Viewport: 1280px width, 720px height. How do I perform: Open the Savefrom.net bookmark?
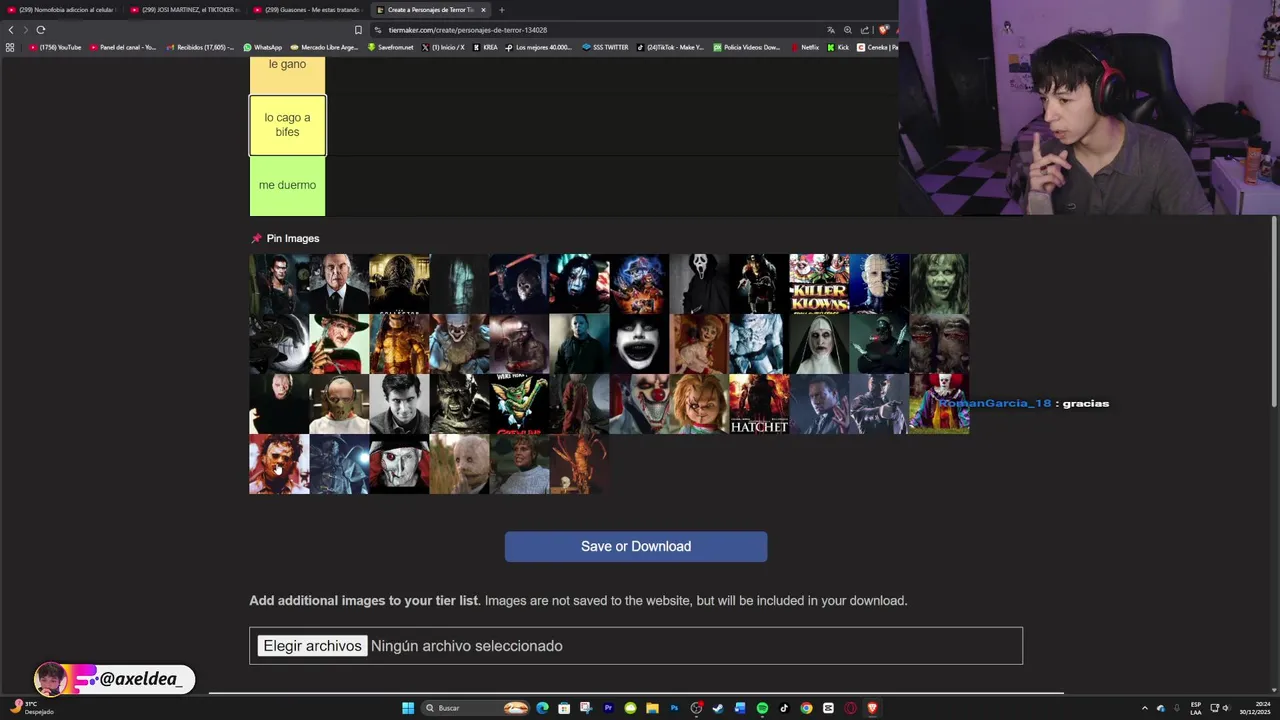point(391,47)
